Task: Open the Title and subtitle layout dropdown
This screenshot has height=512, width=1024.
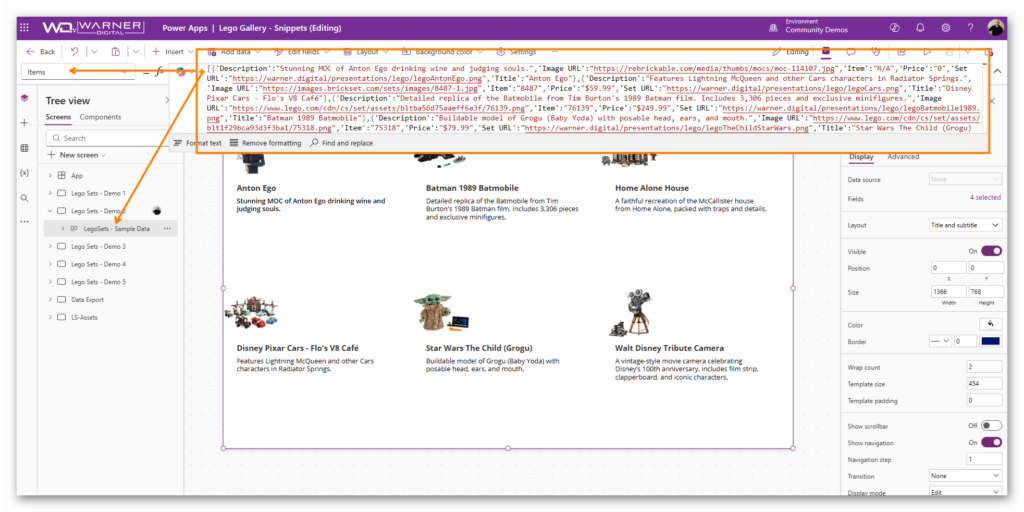Action: (965, 225)
